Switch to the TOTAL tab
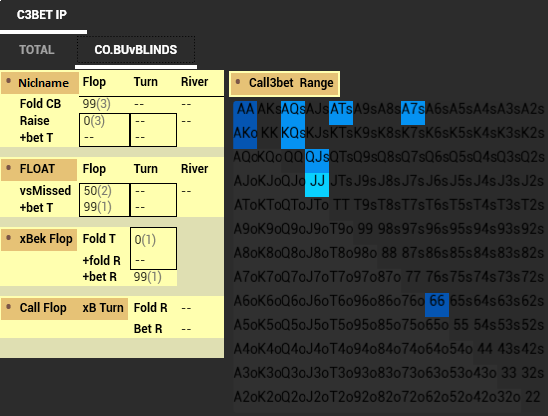The width and height of the screenshot is (548, 416). 37,50
